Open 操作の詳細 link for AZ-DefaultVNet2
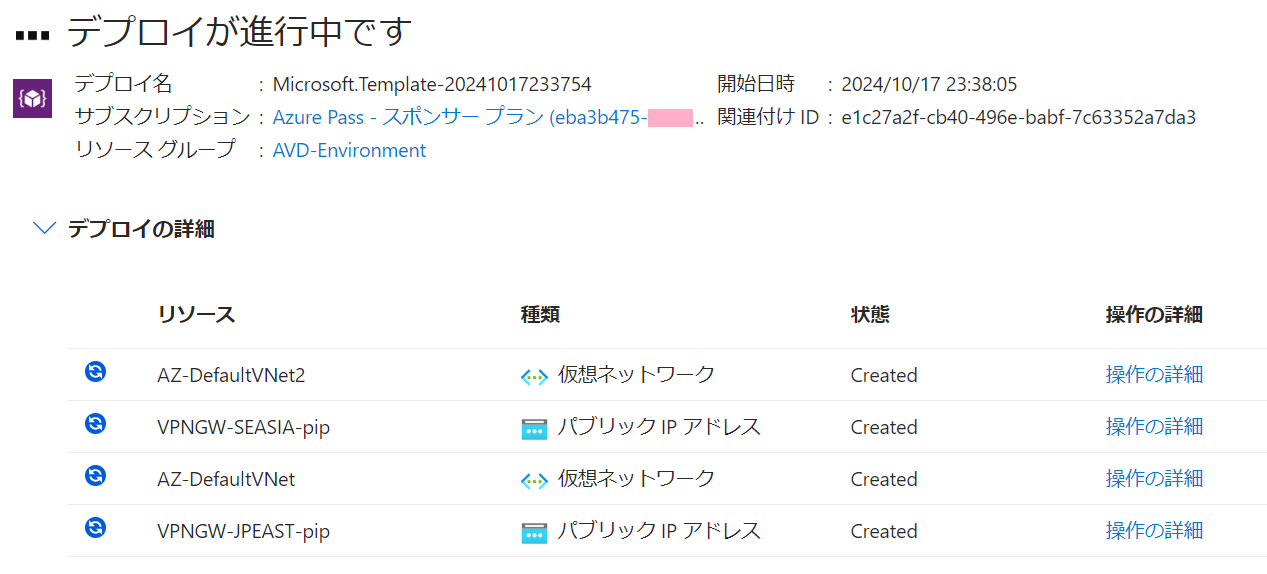Screen dimensions: 1267x574 point(1154,374)
